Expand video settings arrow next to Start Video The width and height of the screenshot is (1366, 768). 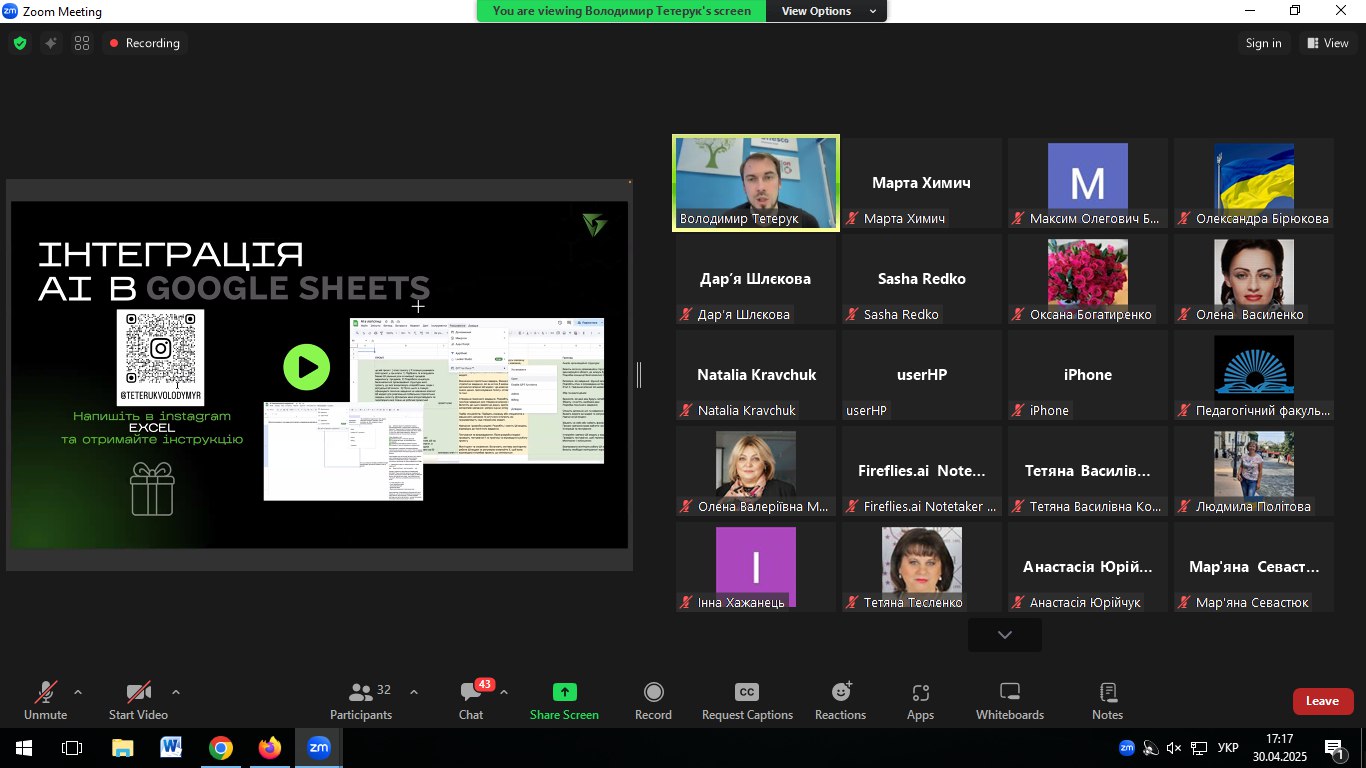click(x=176, y=692)
